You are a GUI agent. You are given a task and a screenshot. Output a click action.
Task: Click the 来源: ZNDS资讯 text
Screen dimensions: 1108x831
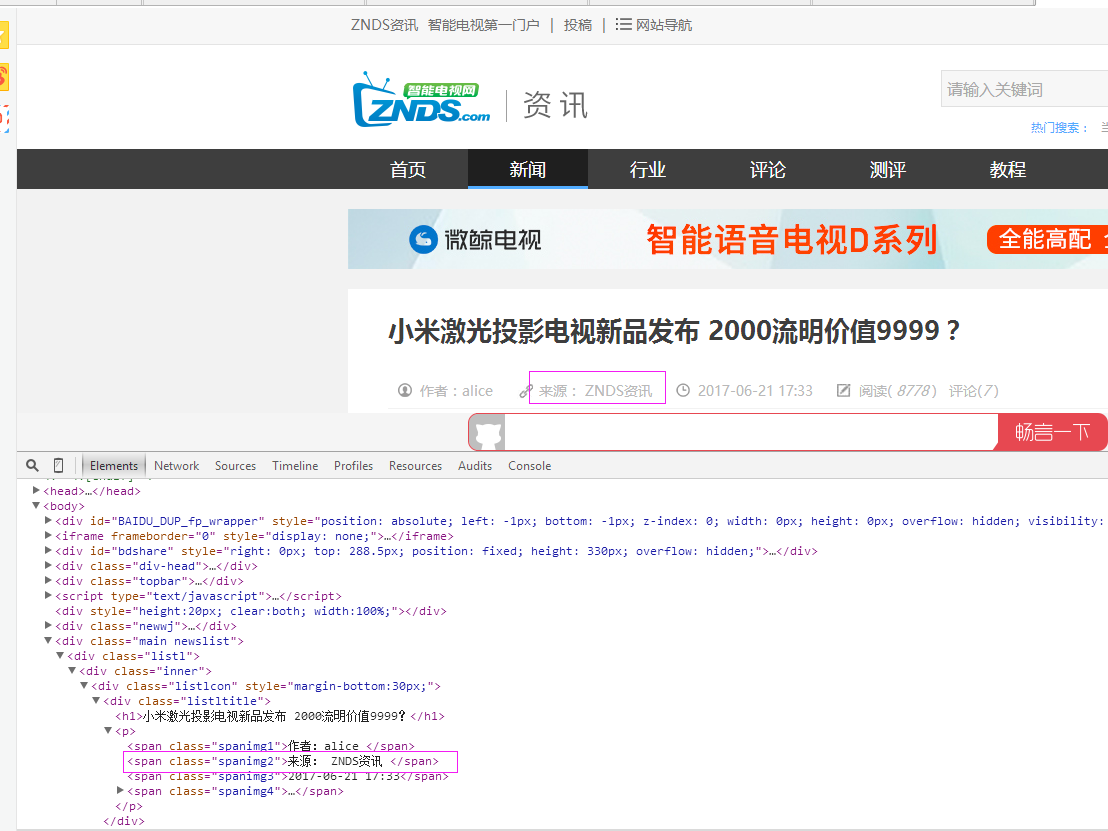(596, 391)
